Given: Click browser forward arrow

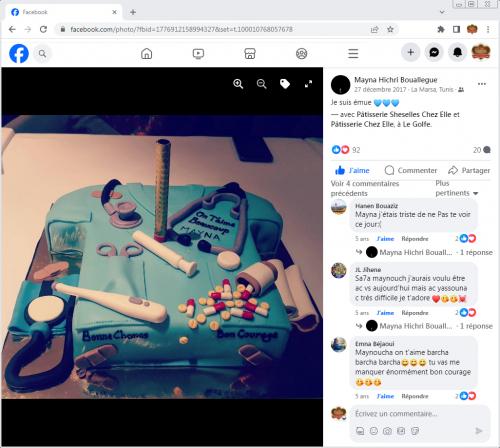Looking at the screenshot, I should pos(28,29).
